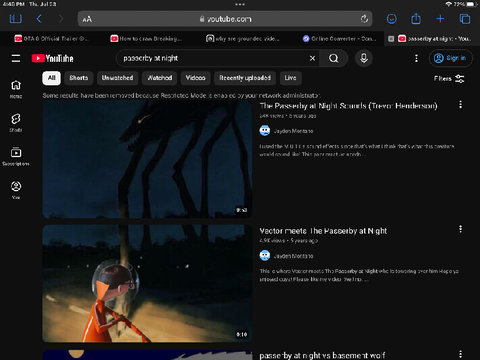Play Vector meets The Passerby thumbnail
Viewport: 480px width, 360px height.
pyautogui.click(x=147, y=284)
